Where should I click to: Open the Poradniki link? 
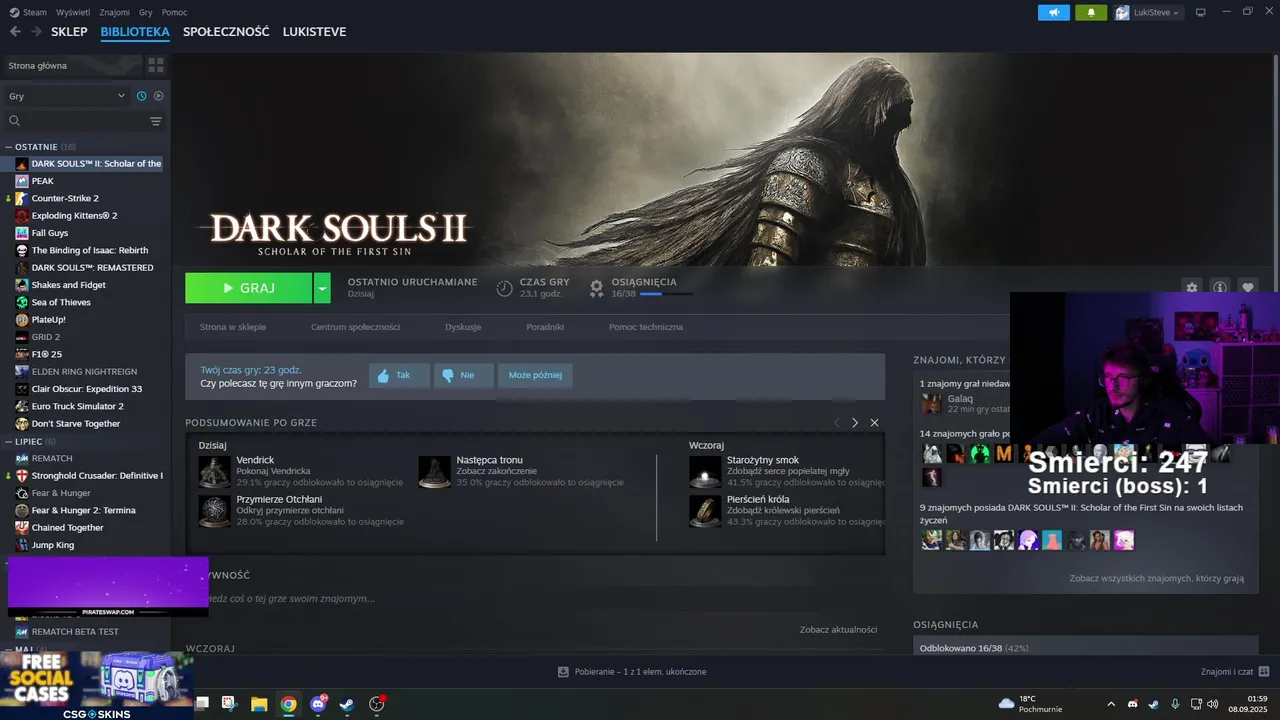(545, 327)
